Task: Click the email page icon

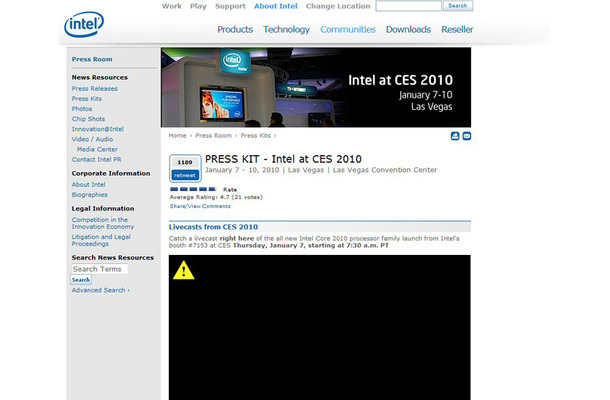Action: [x=467, y=136]
